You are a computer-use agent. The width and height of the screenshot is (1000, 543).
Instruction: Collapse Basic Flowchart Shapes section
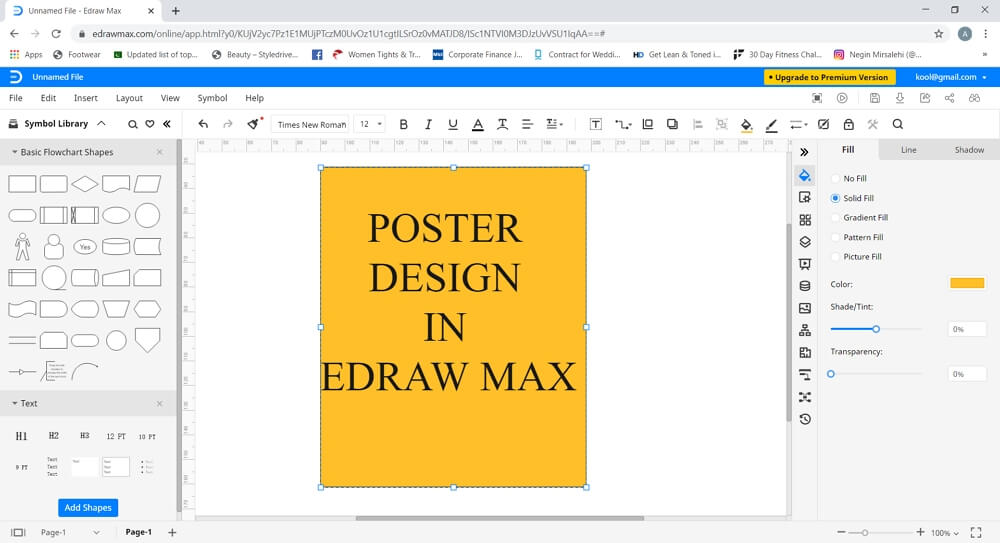click(x=15, y=152)
